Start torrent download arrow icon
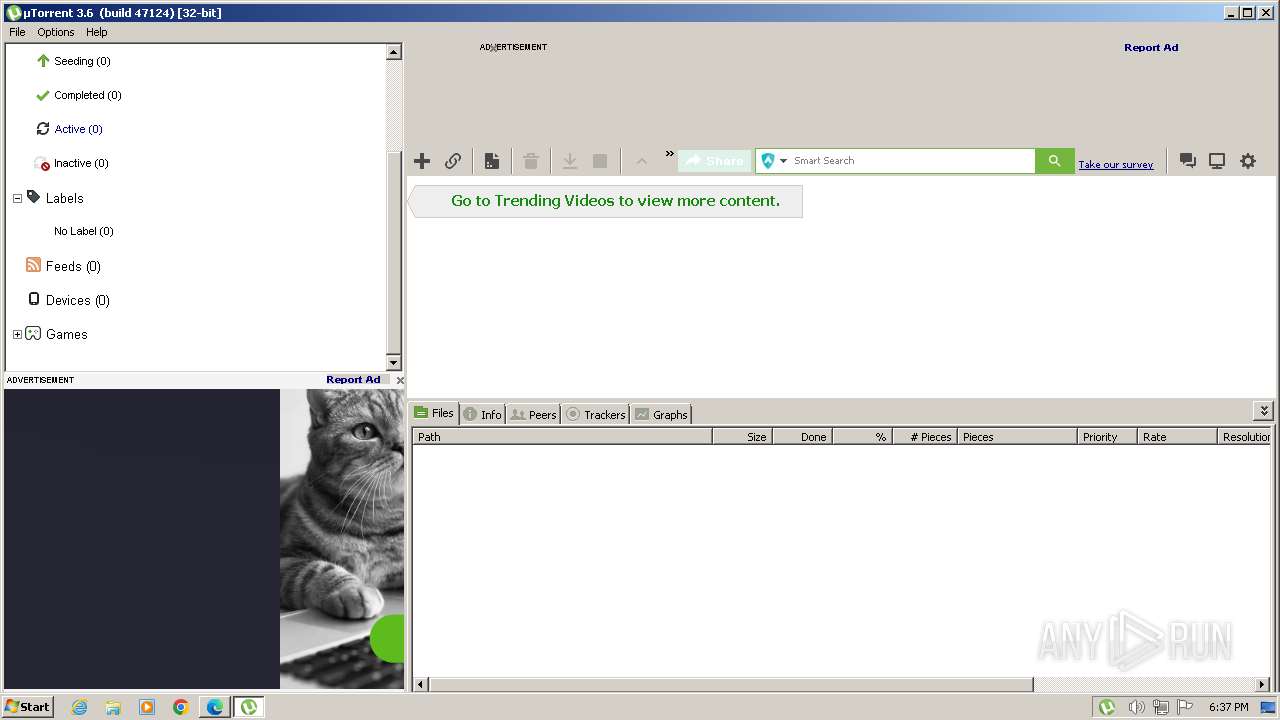The width and height of the screenshot is (1280, 720). (x=570, y=161)
